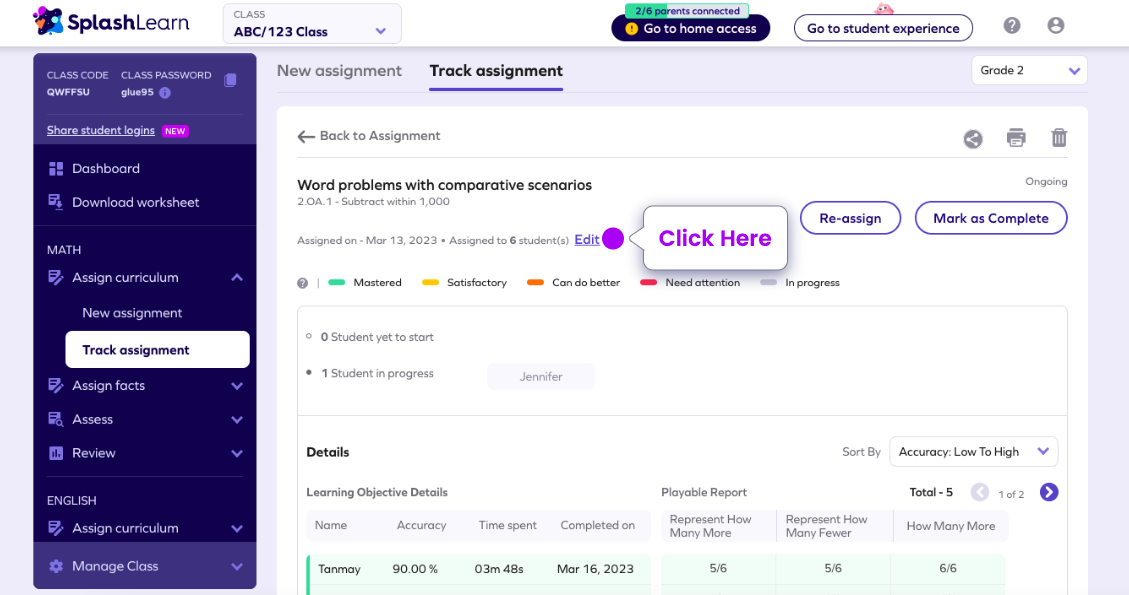
Task: Switch to the New assignment tab
Action: coord(339,71)
